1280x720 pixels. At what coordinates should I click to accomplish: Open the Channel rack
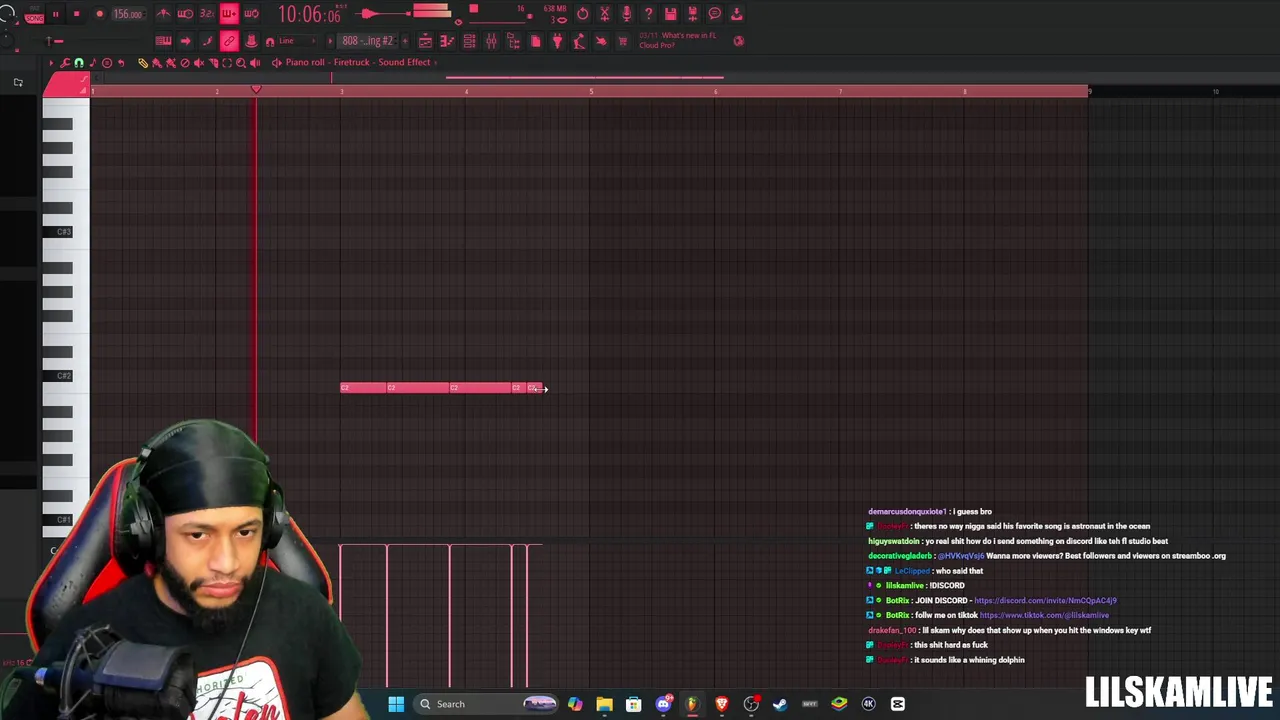point(469,41)
